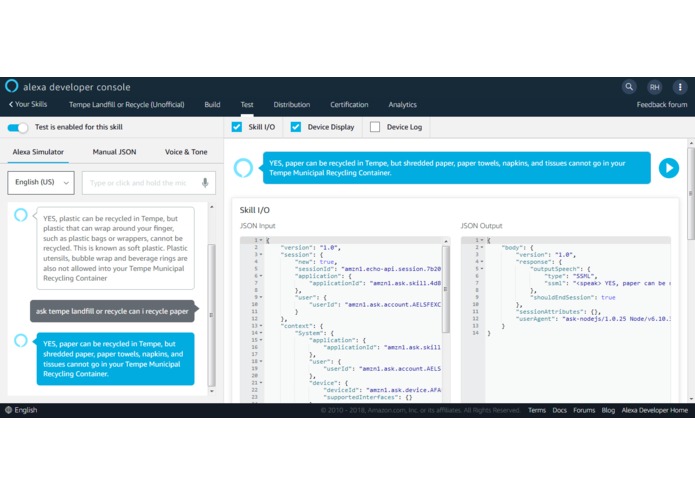Select the Test tab
The image size is (695, 494).
247,105
